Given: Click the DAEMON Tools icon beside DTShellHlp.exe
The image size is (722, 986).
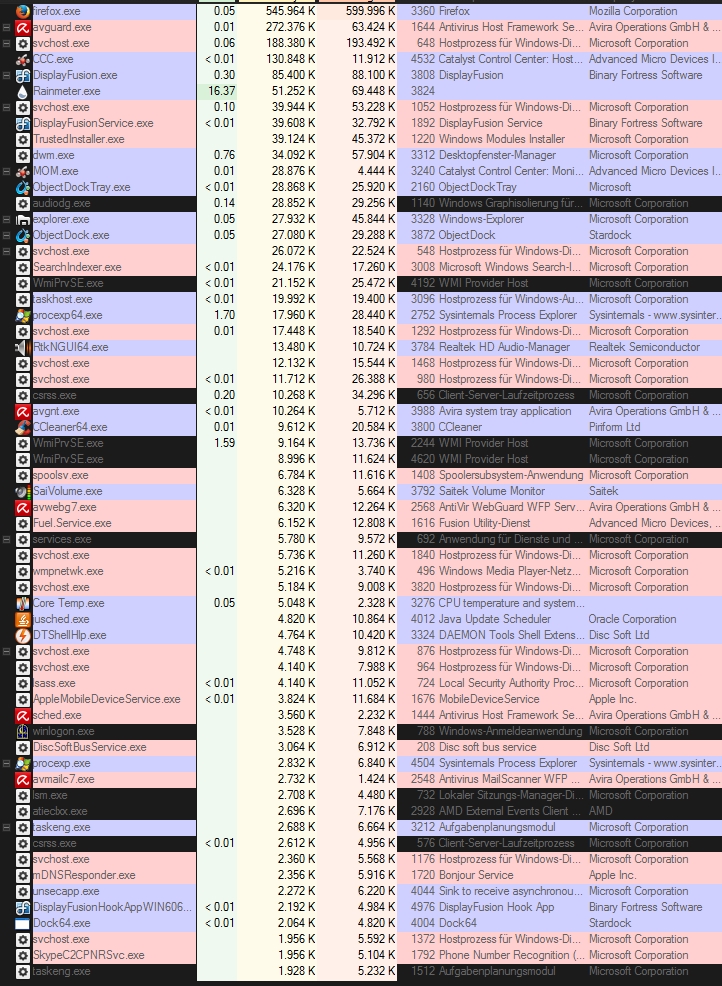Looking at the screenshot, I should (x=23, y=635).
